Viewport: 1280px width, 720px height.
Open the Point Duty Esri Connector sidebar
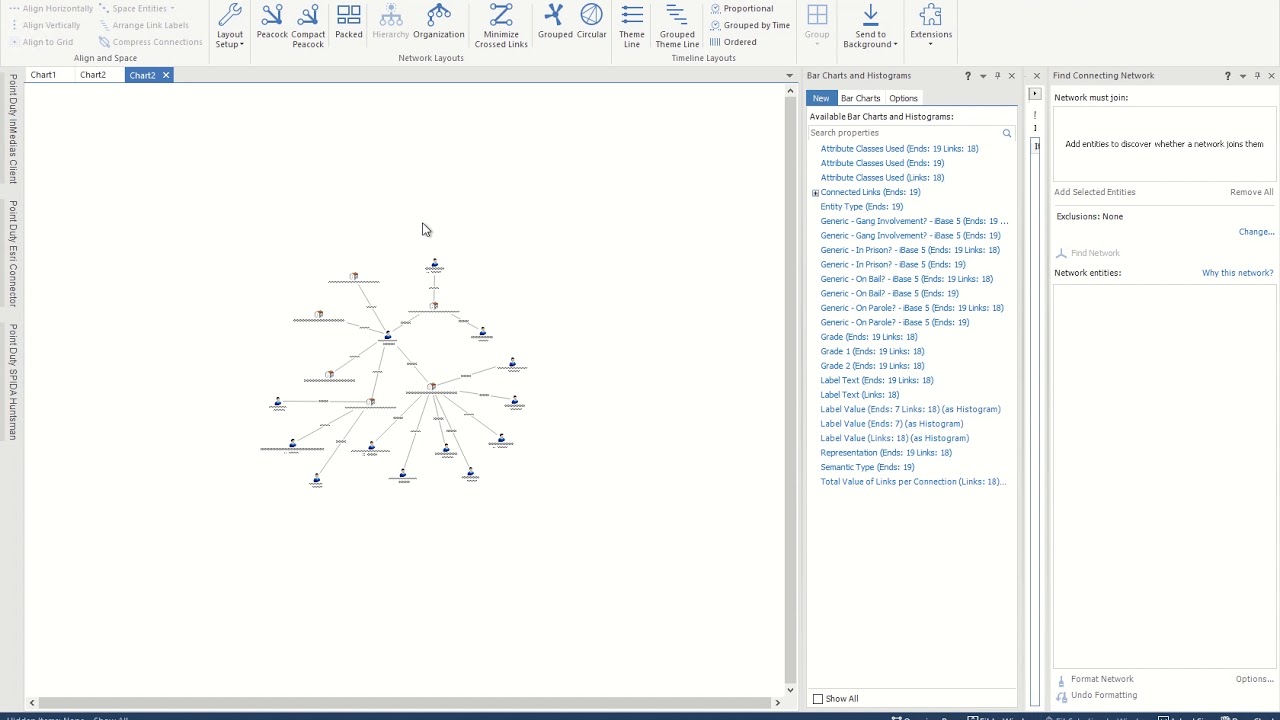pyautogui.click(x=13, y=253)
